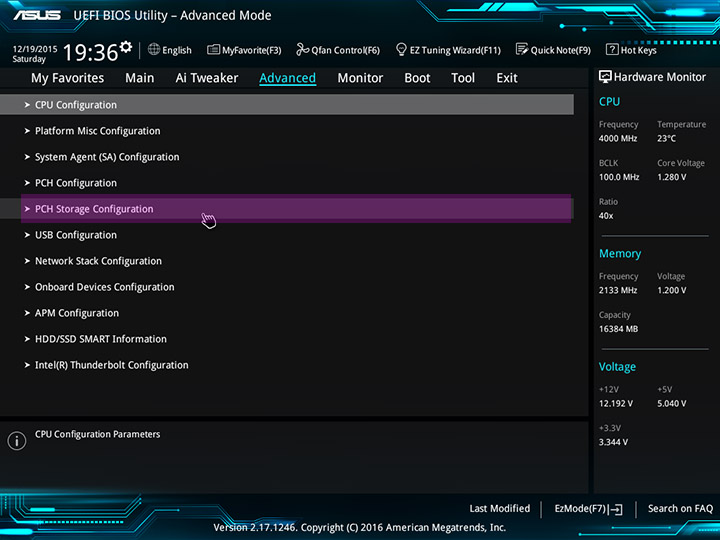Click the BCLK 100.0 MHz value
The width and height of the screenshot is (720, 540).
pyautogui.click(x=619, y=177)
